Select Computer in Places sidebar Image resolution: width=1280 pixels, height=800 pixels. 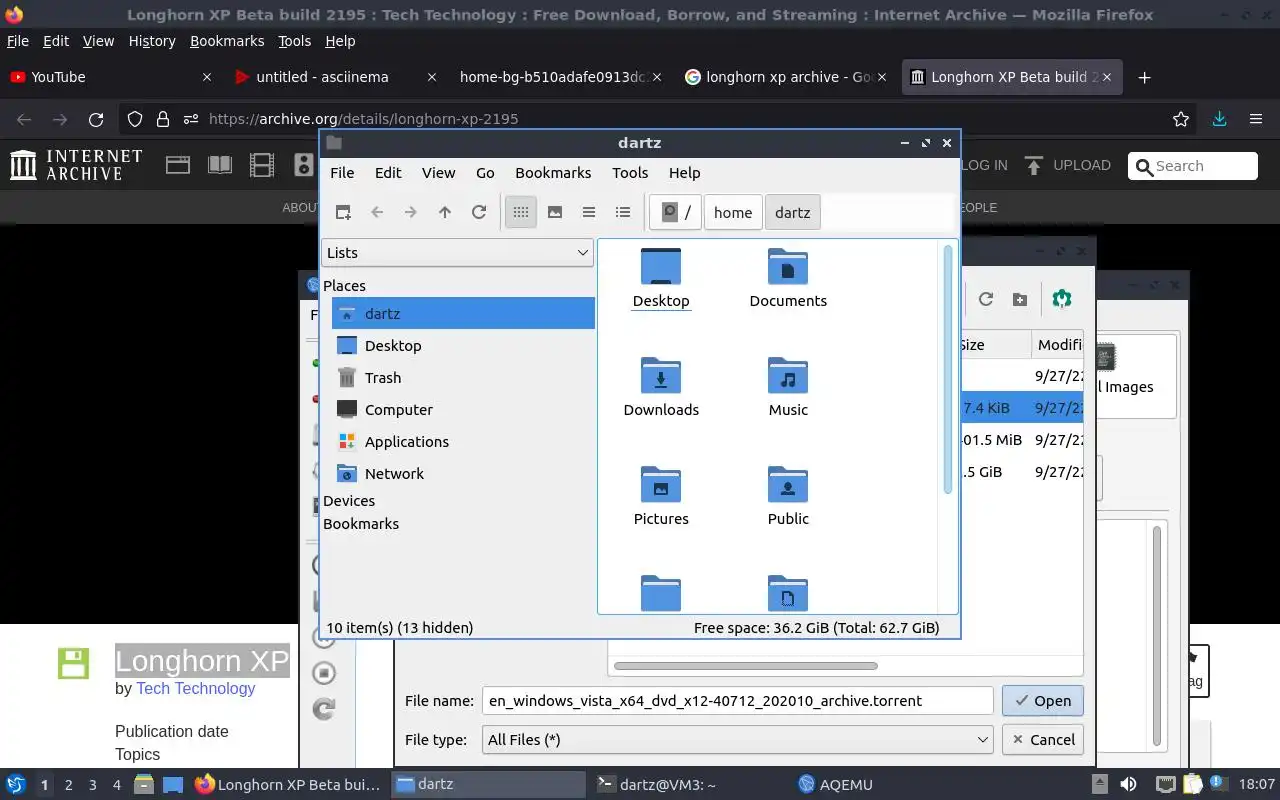coord(464,409)
